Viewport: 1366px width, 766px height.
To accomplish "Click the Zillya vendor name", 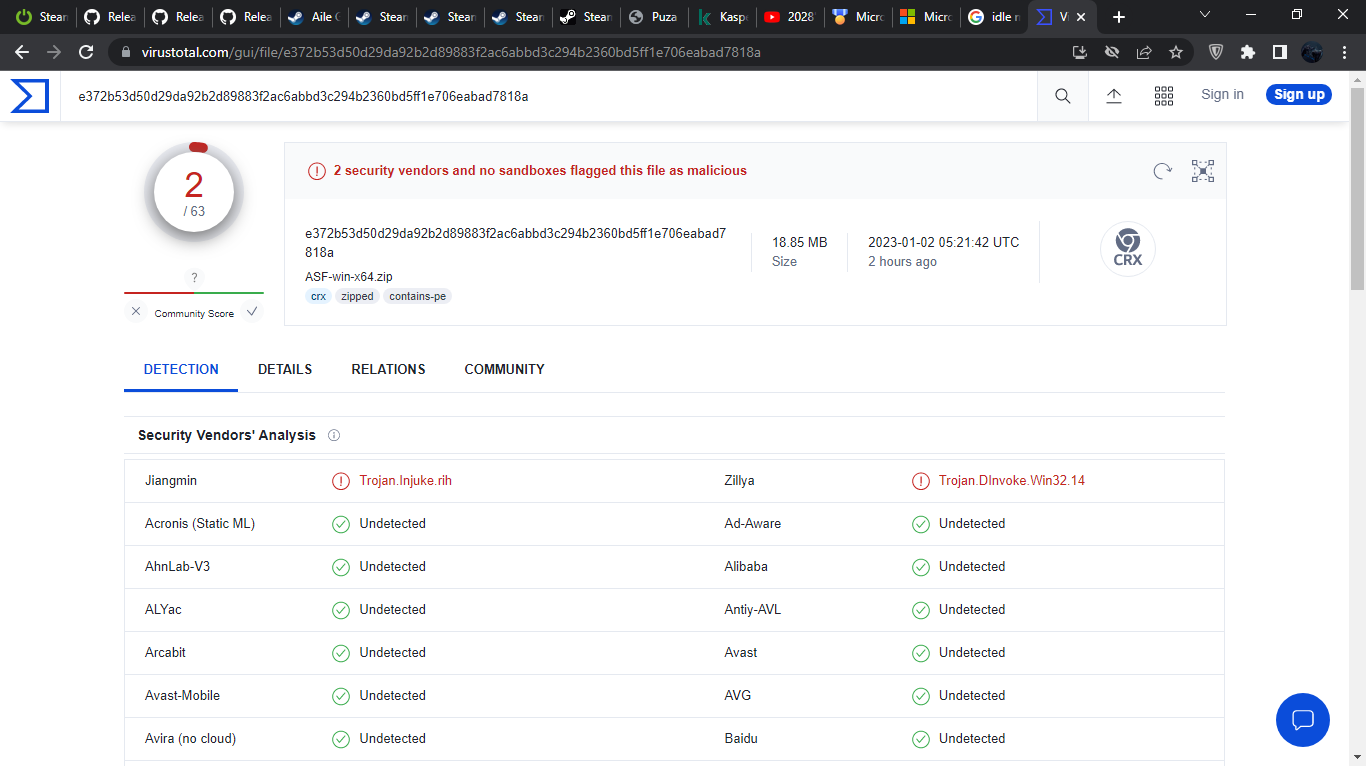I will coord(739,481).
